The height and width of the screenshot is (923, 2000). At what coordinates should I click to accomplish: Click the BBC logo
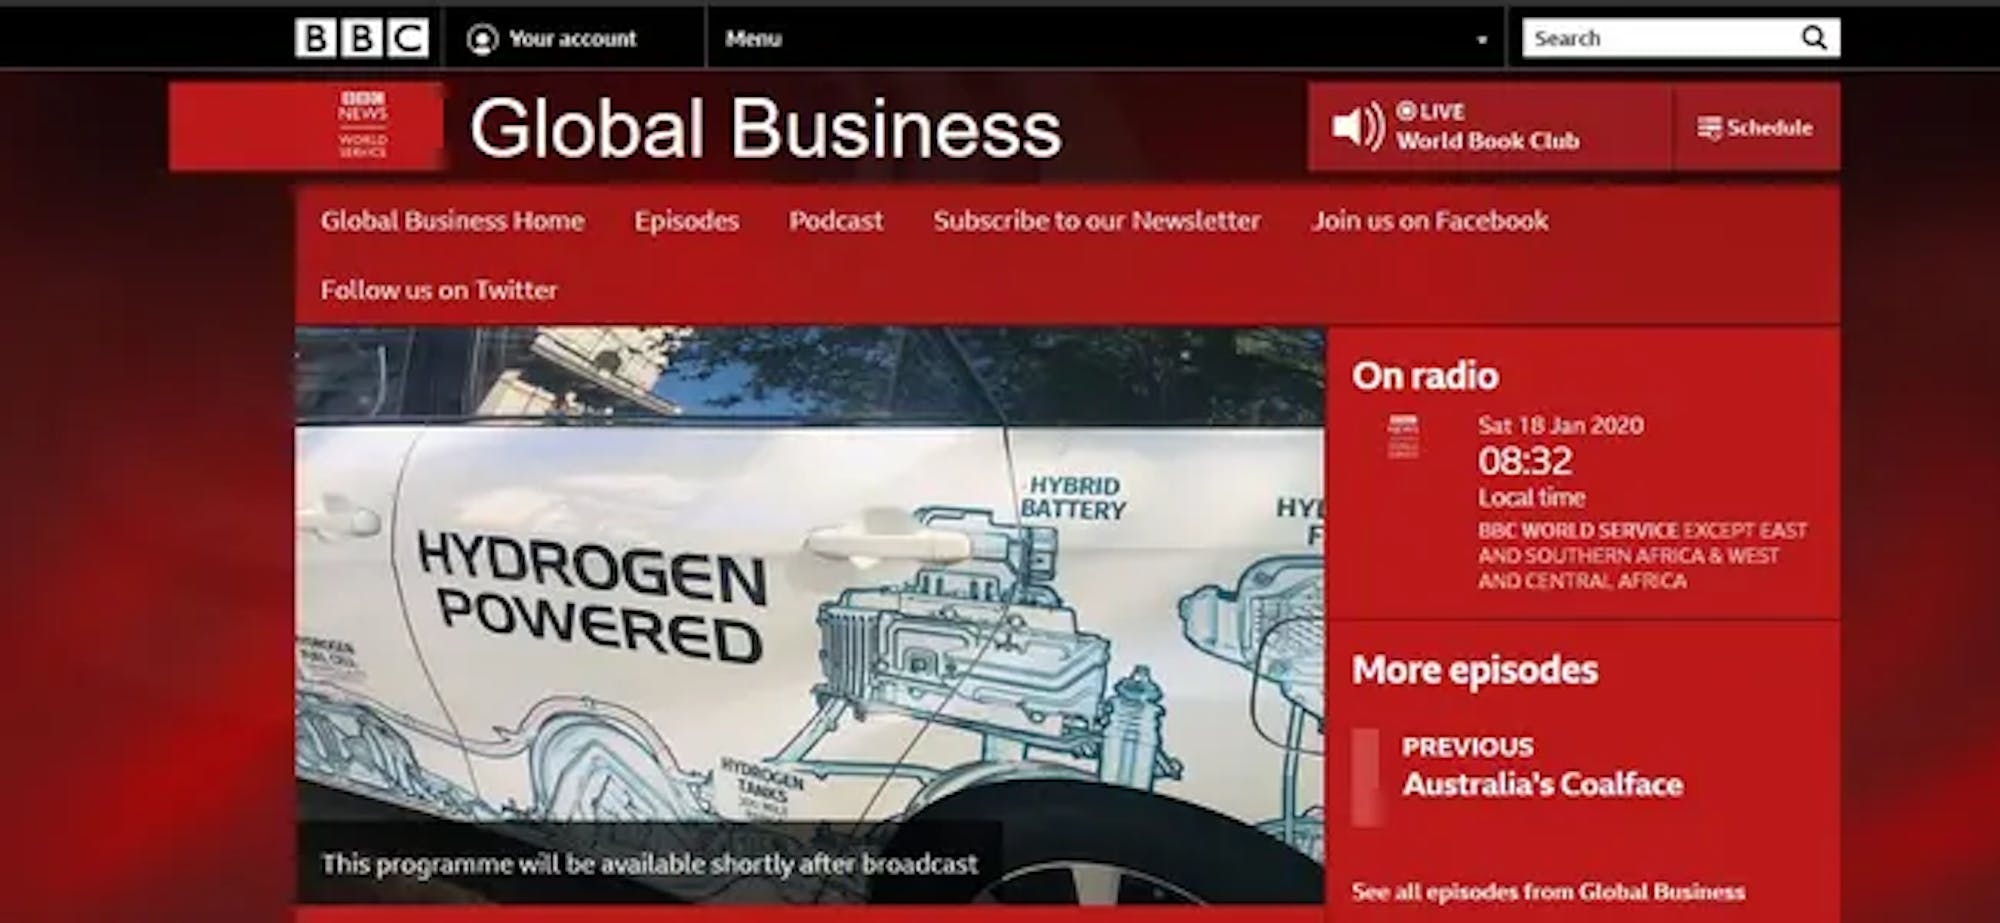click(361, 38)
